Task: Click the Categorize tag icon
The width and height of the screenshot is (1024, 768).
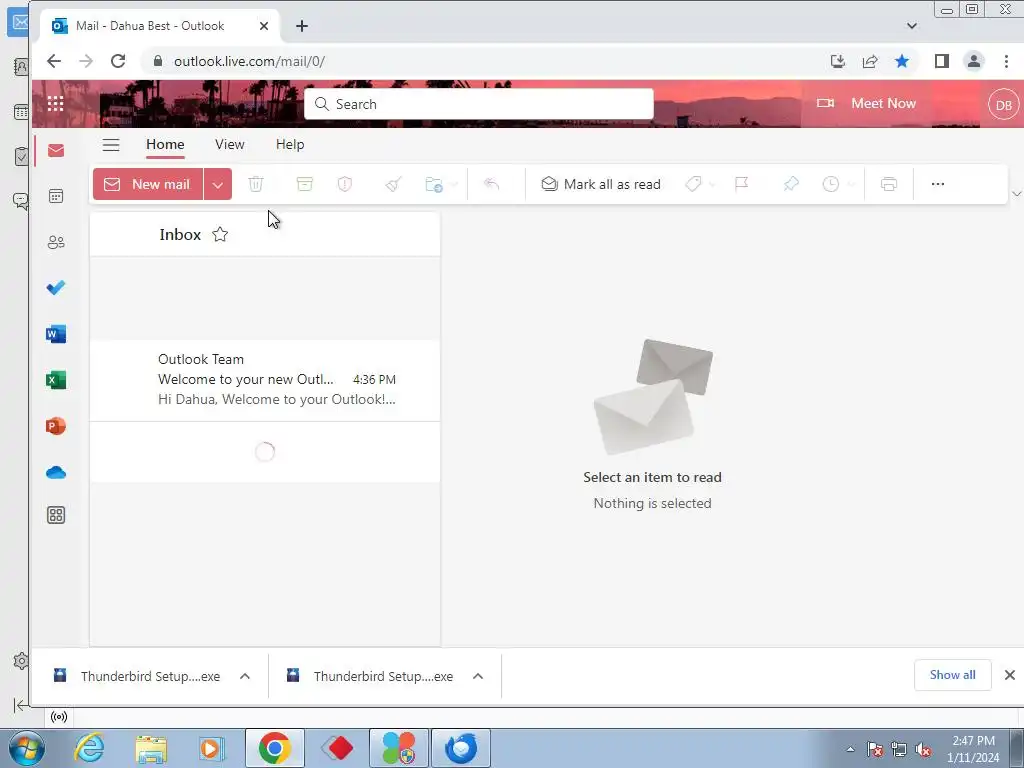Action: point(694,184)
